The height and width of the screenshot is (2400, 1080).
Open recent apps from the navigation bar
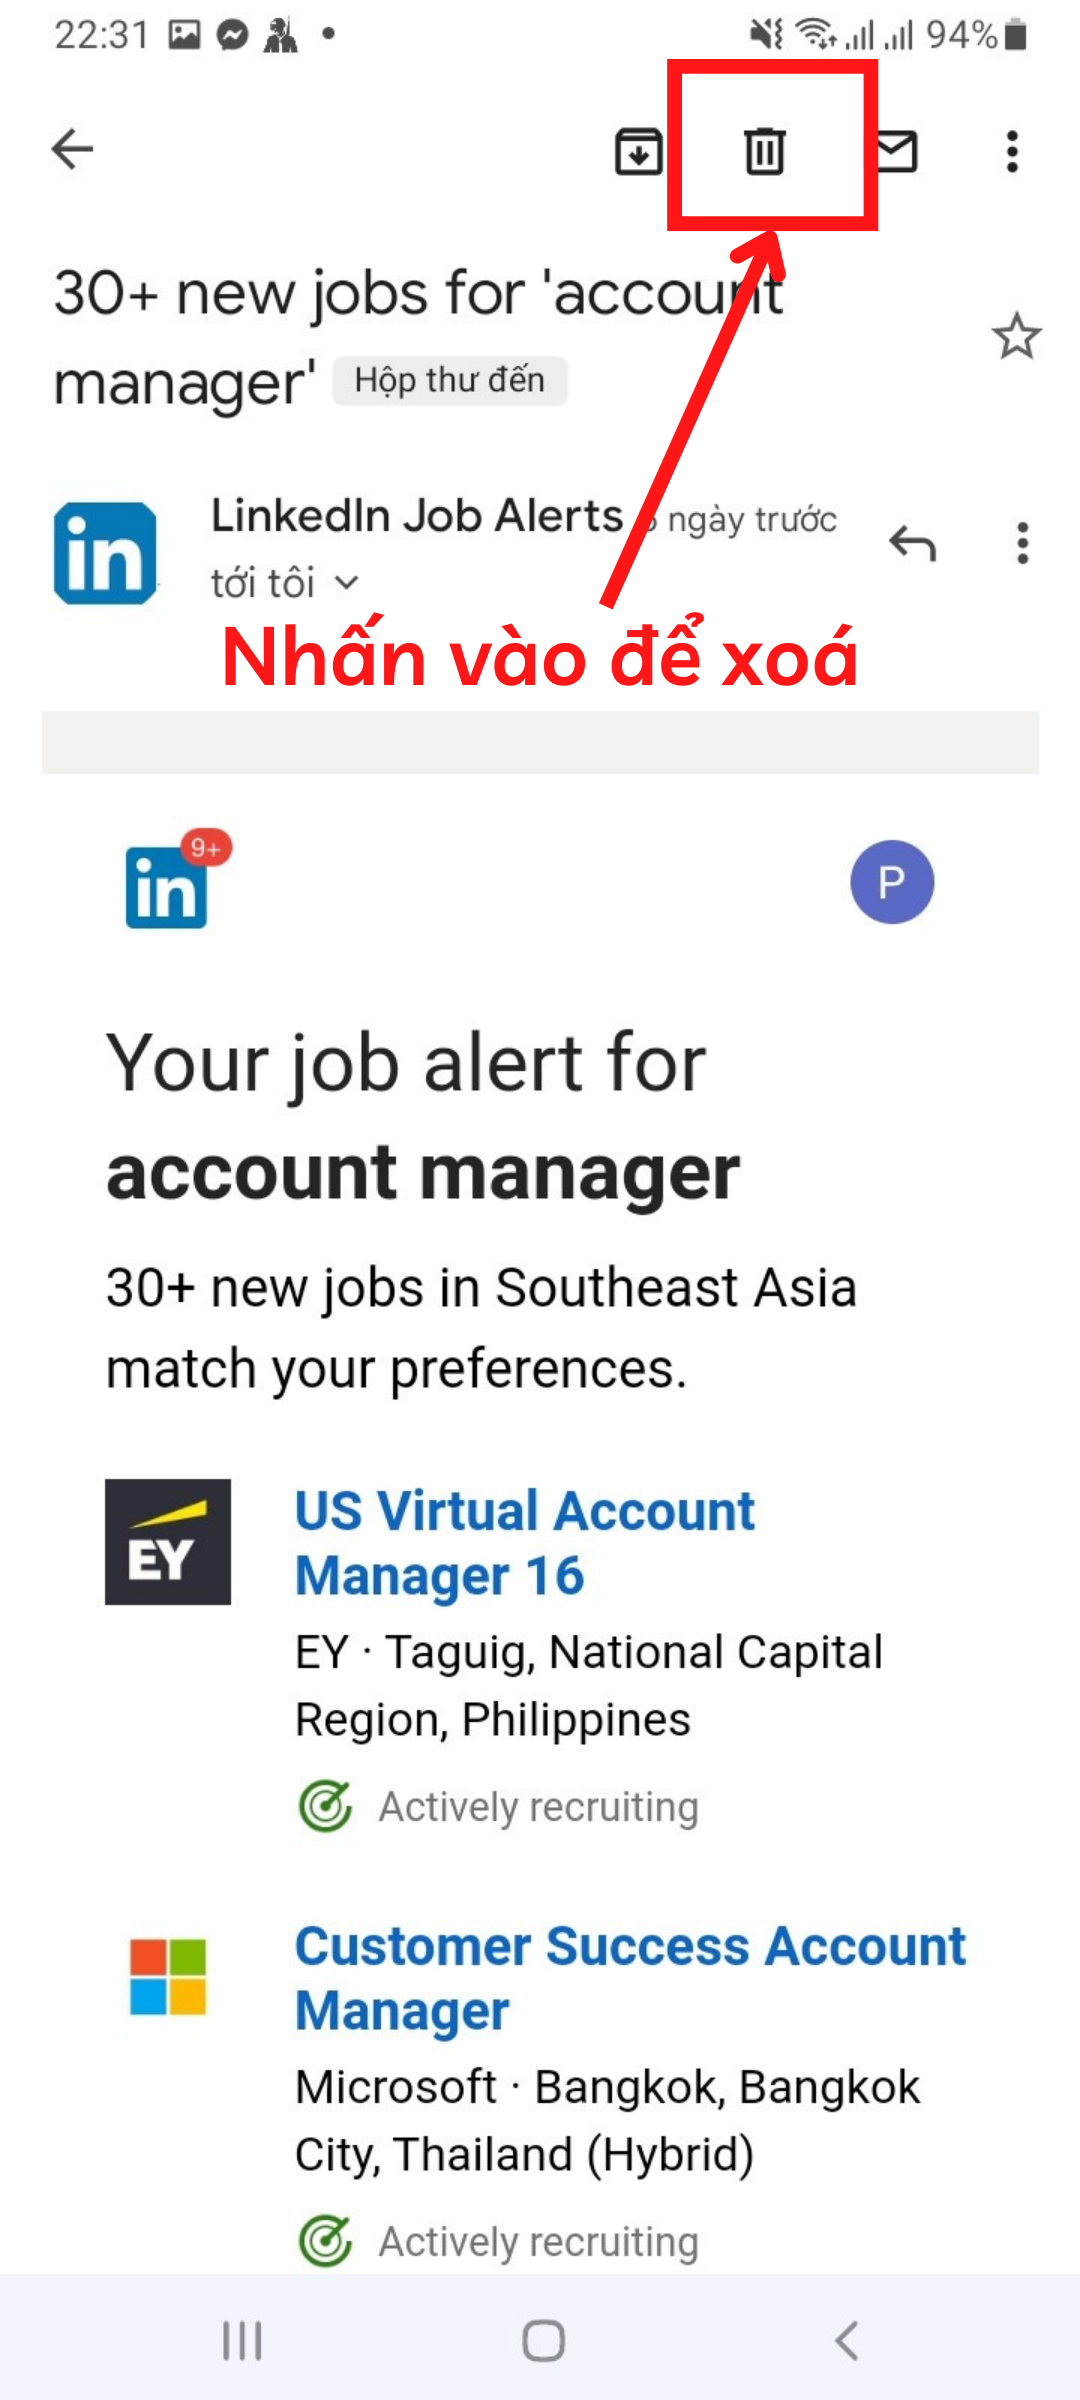[x=242, y=2341]
